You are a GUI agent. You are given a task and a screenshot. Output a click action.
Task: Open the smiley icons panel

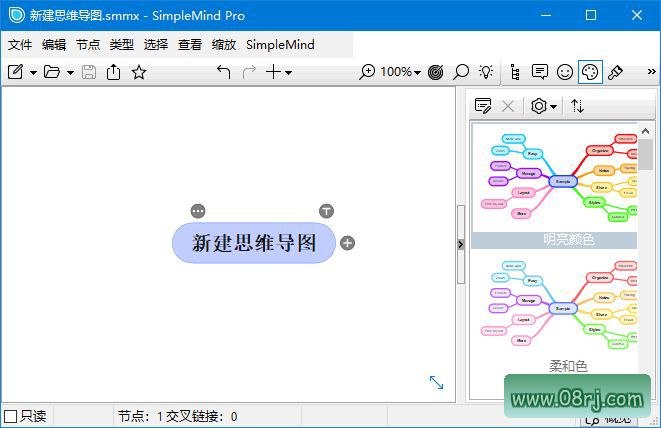click(x=565, y=72)
